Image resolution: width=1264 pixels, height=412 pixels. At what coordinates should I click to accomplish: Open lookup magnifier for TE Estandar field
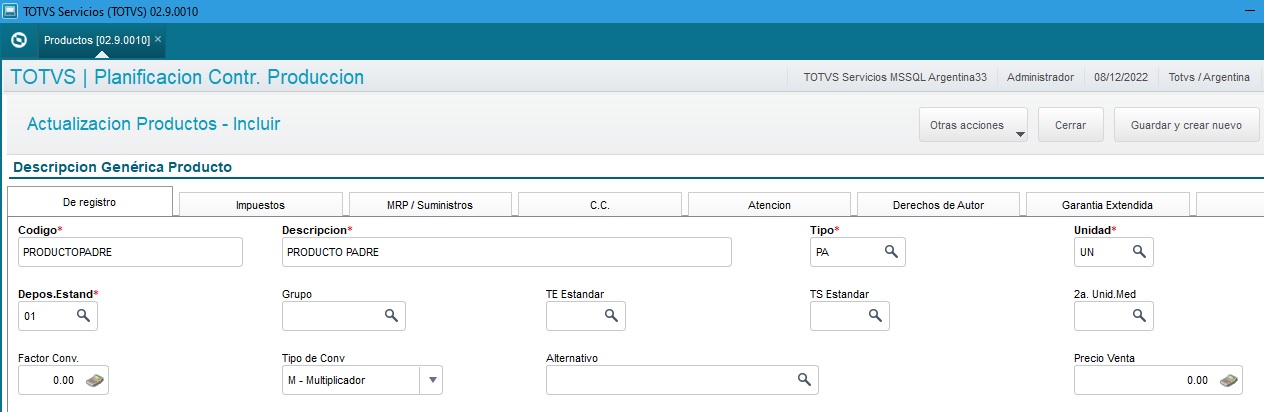(610, 315)
